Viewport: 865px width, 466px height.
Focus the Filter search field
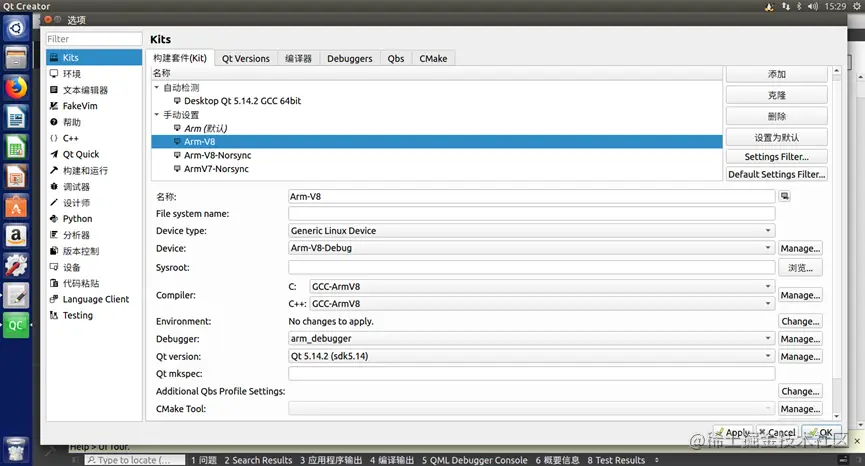point(94,39)
